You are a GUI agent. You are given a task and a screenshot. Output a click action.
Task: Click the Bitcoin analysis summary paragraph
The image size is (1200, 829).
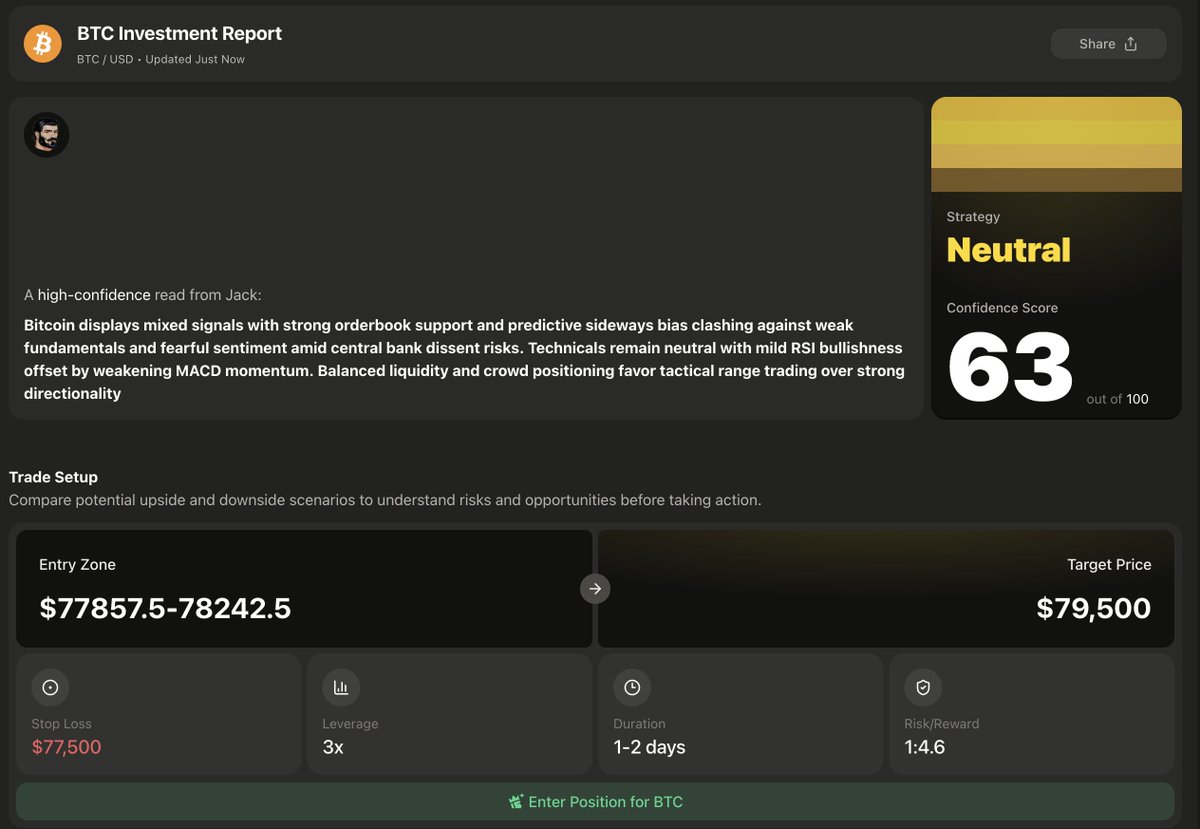(464, 359)
